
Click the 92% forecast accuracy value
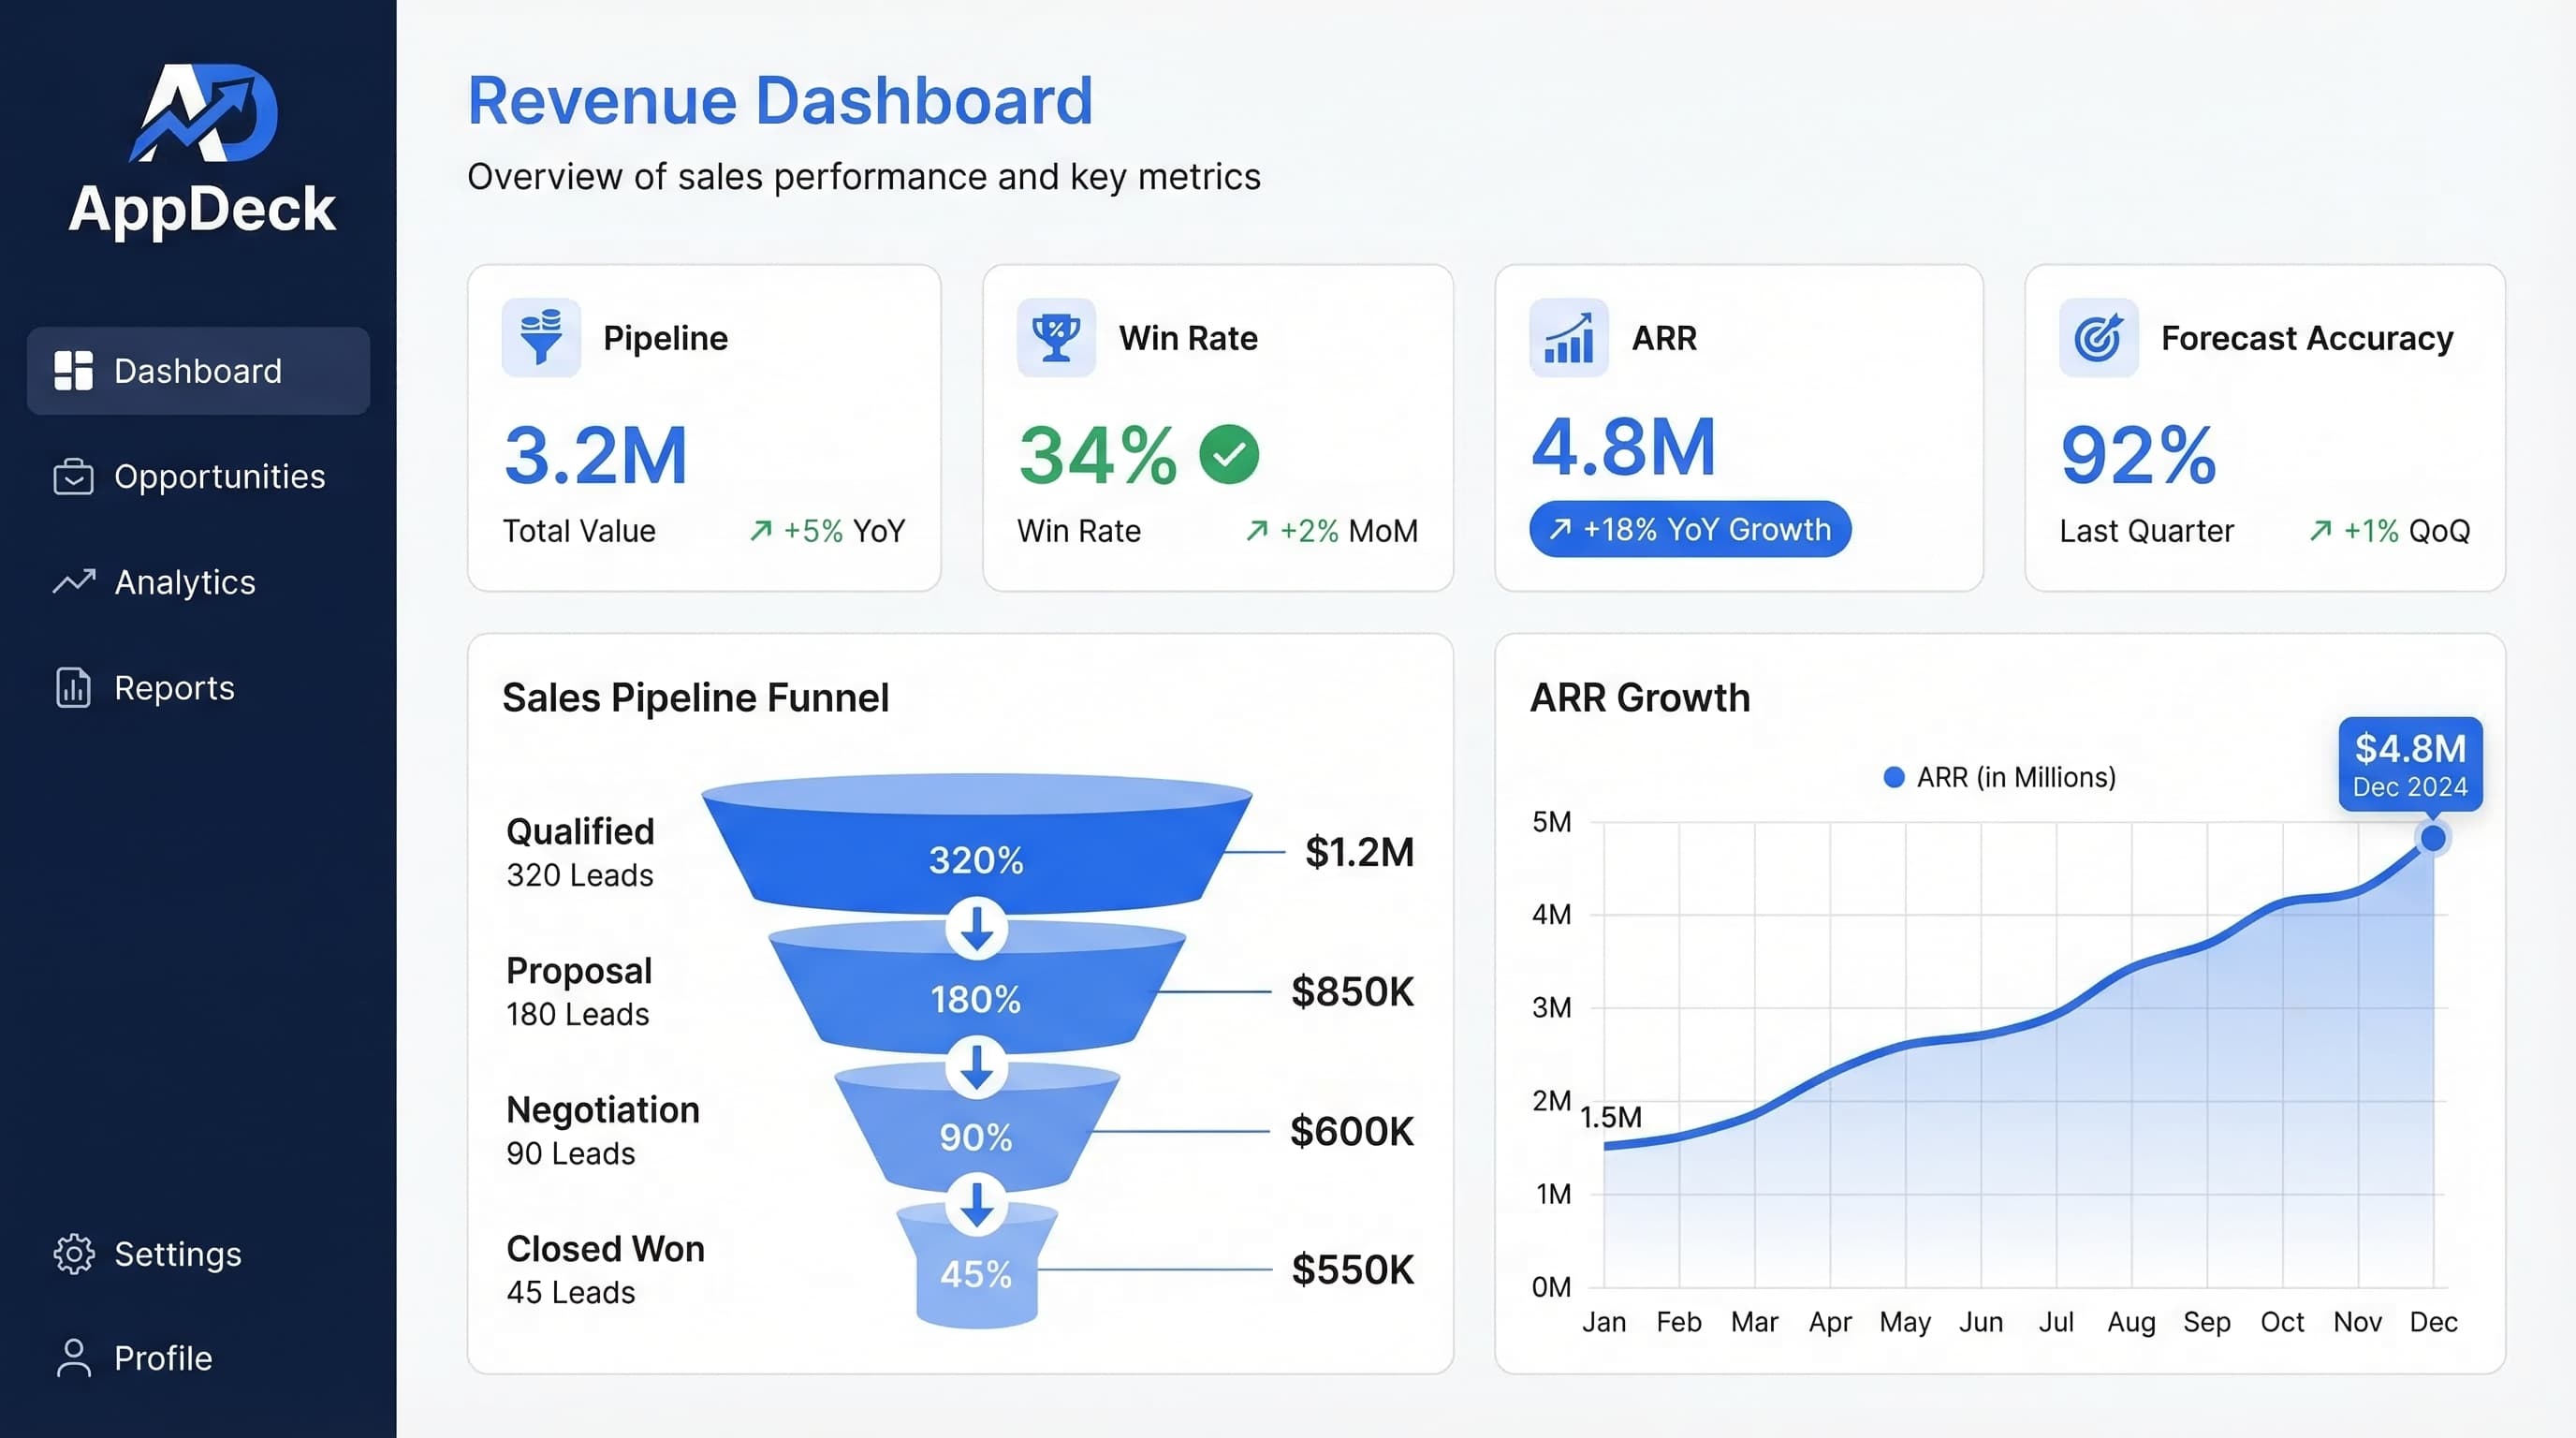pos(2139,456)
